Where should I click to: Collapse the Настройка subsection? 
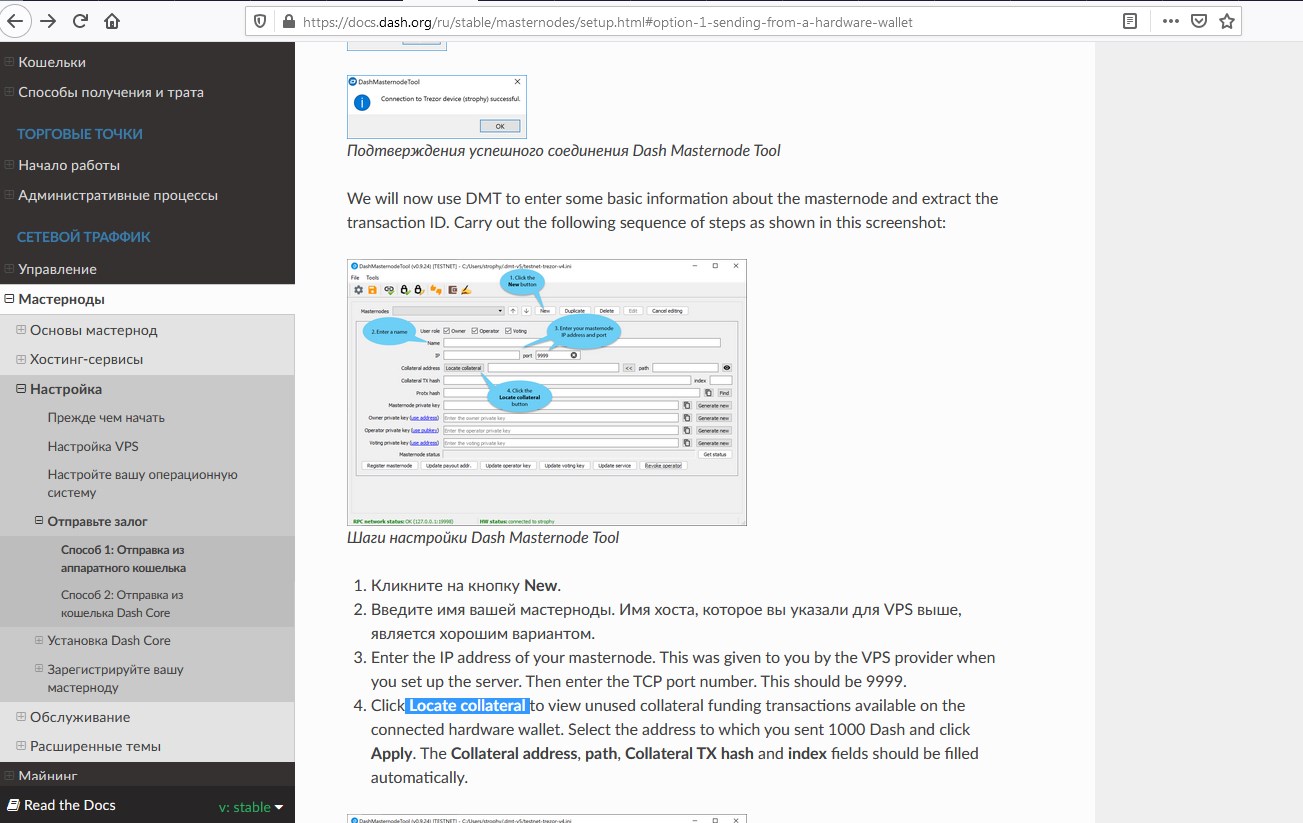[x=21, y=389]
